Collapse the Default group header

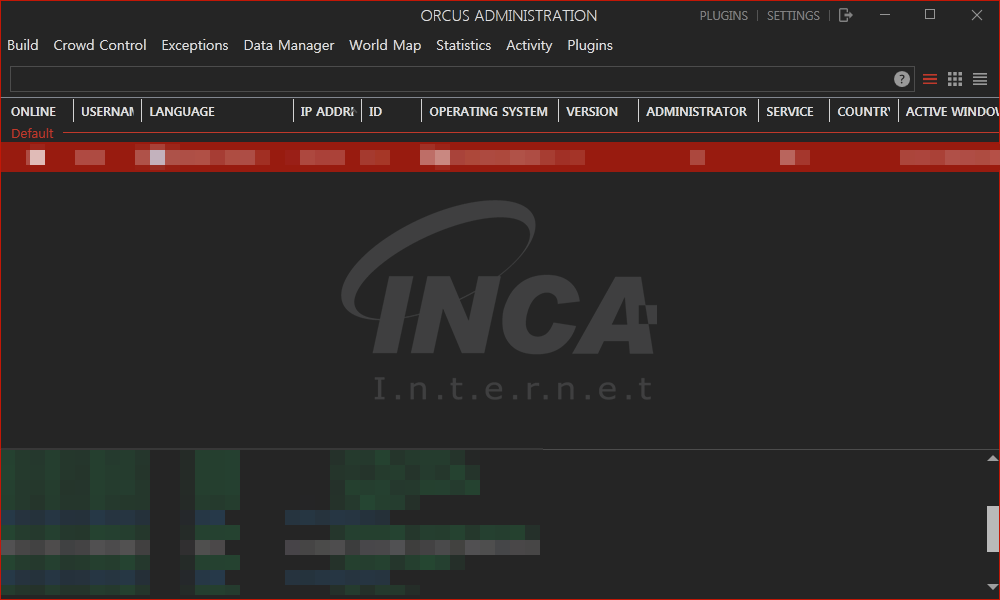point(32,133)
